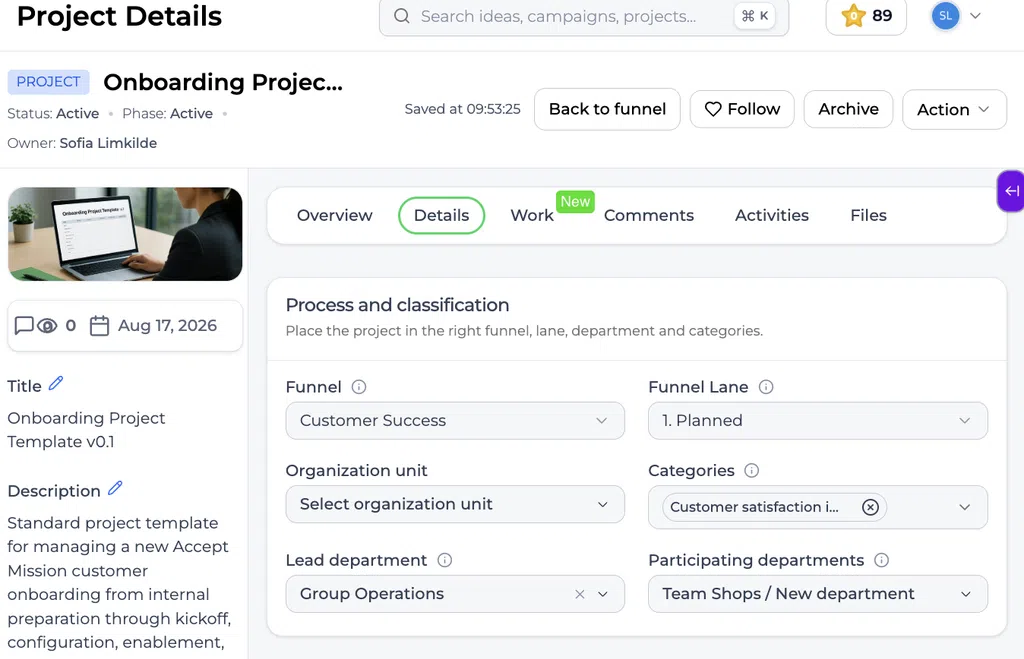The image size is (1024, 659).
Task: Click the search magnifier icon
Action: coord(402,16)
